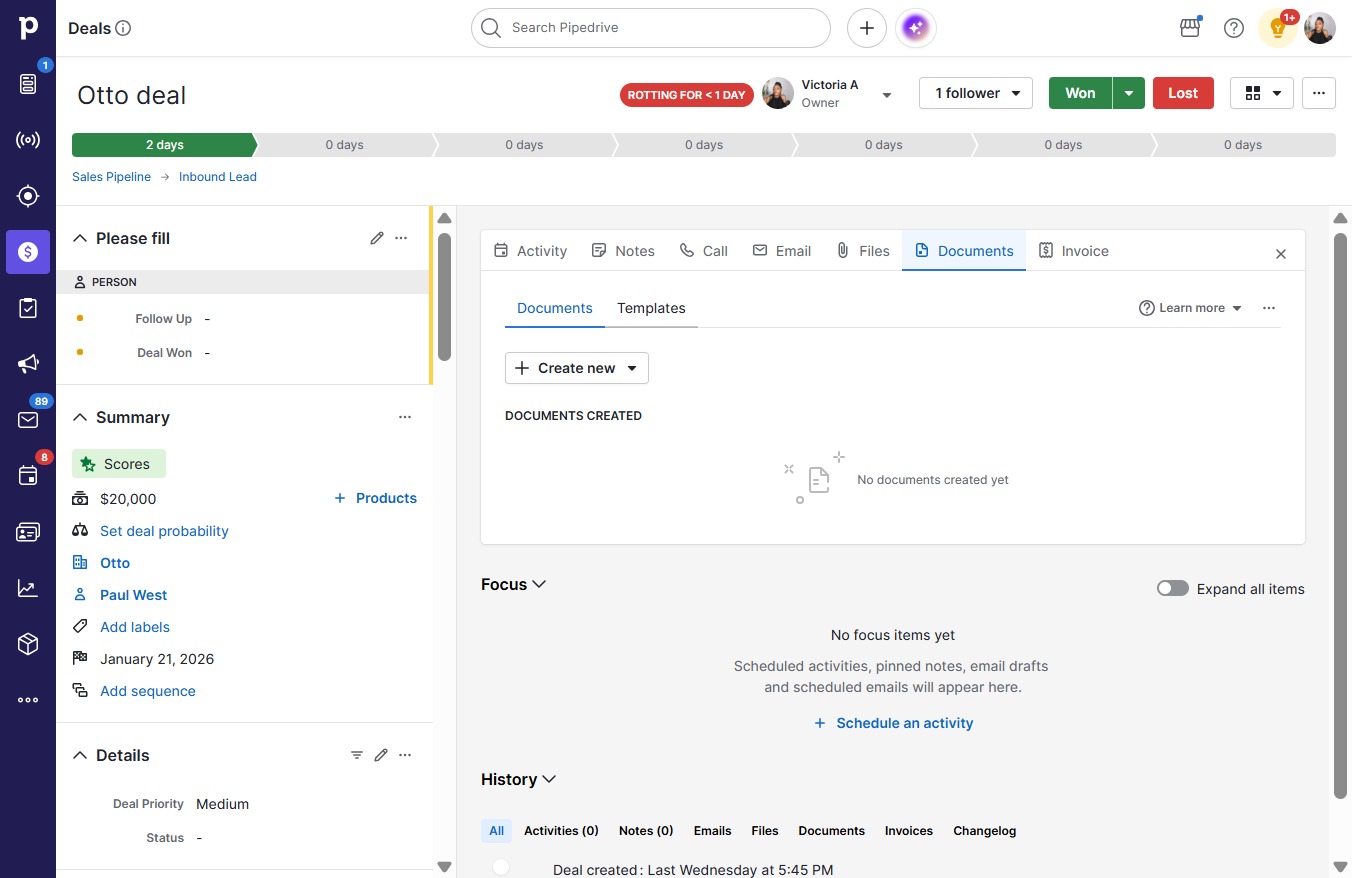
Task: Open the dropdown arrow next to Won
Action: 1129,93
